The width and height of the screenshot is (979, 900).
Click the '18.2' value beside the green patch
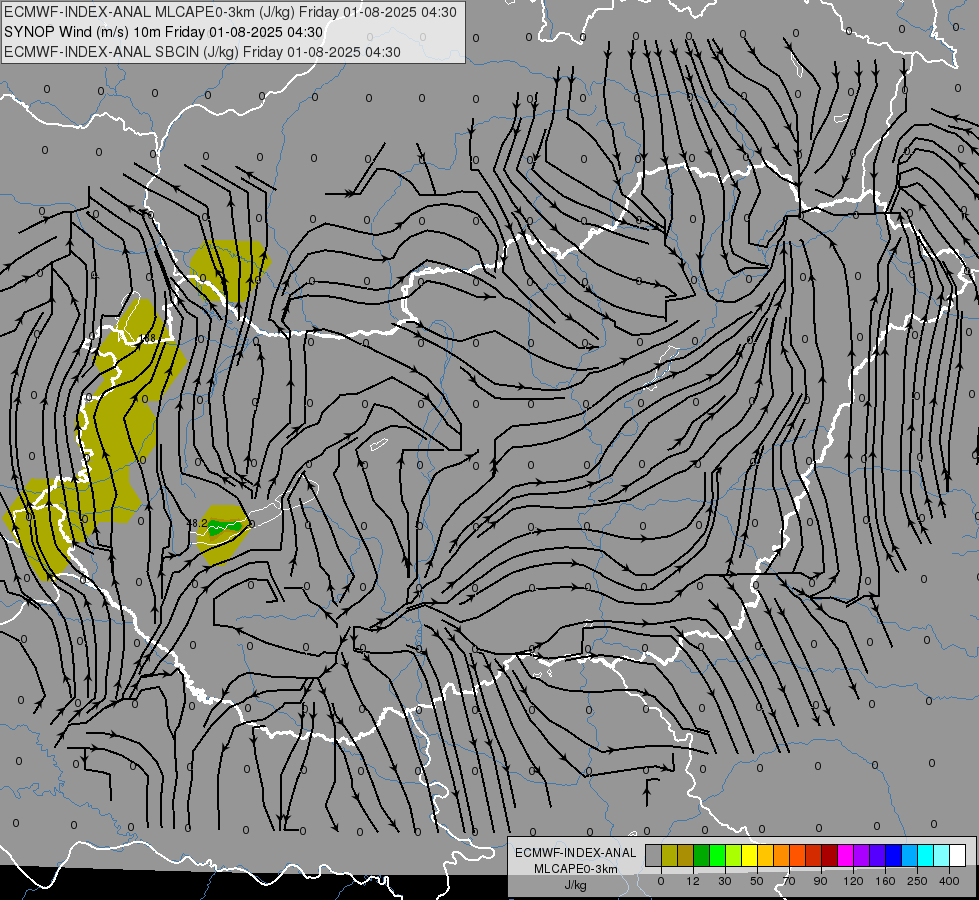(198, 523)
